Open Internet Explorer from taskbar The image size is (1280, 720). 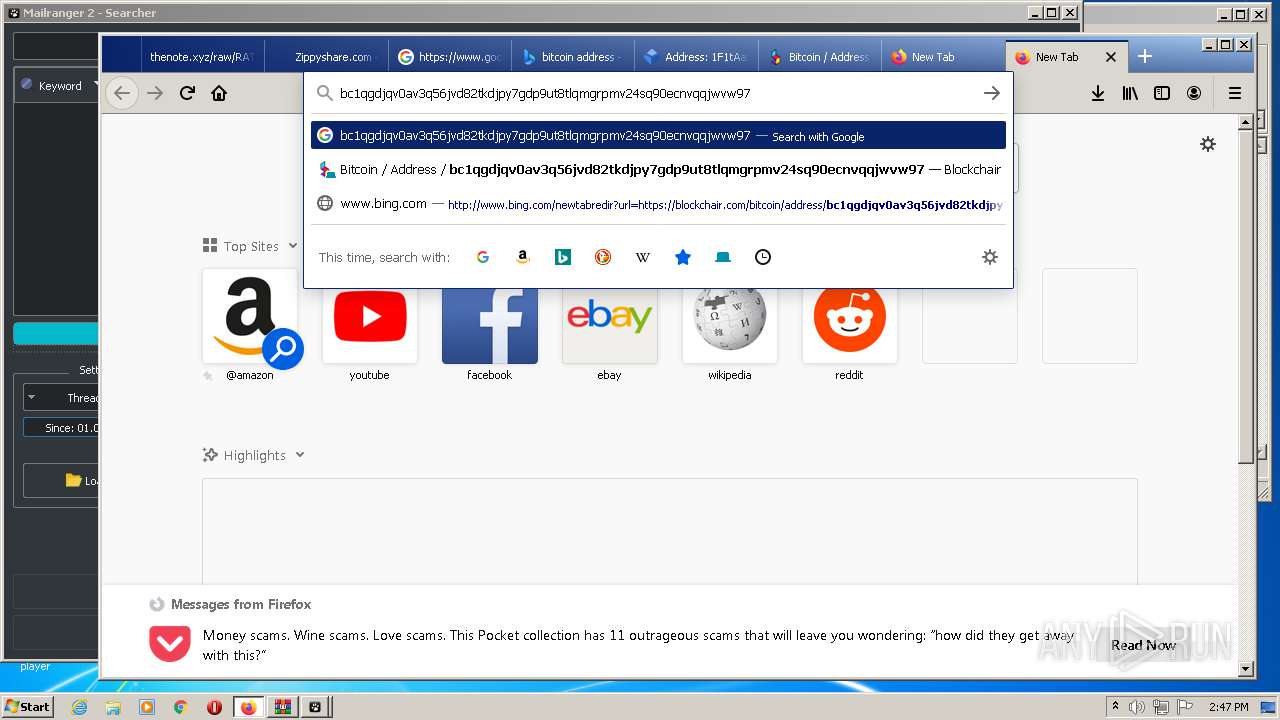pyautogui.click(x=79, y=707)
